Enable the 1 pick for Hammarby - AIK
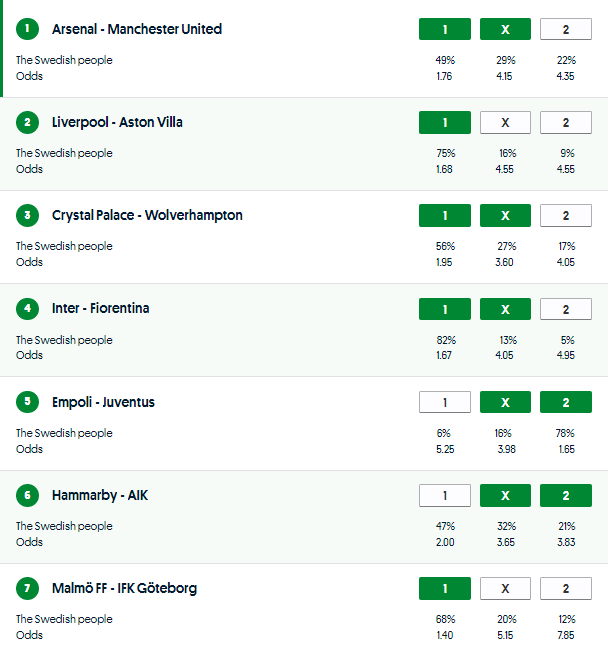 [x=445, y=495]
